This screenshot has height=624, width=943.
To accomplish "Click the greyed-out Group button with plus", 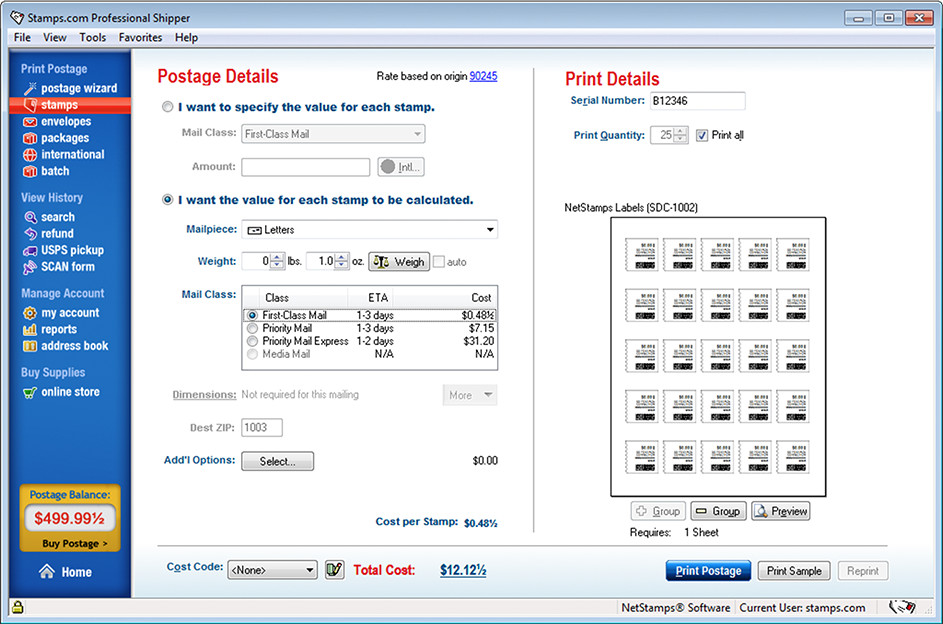I will pos(658,511).
